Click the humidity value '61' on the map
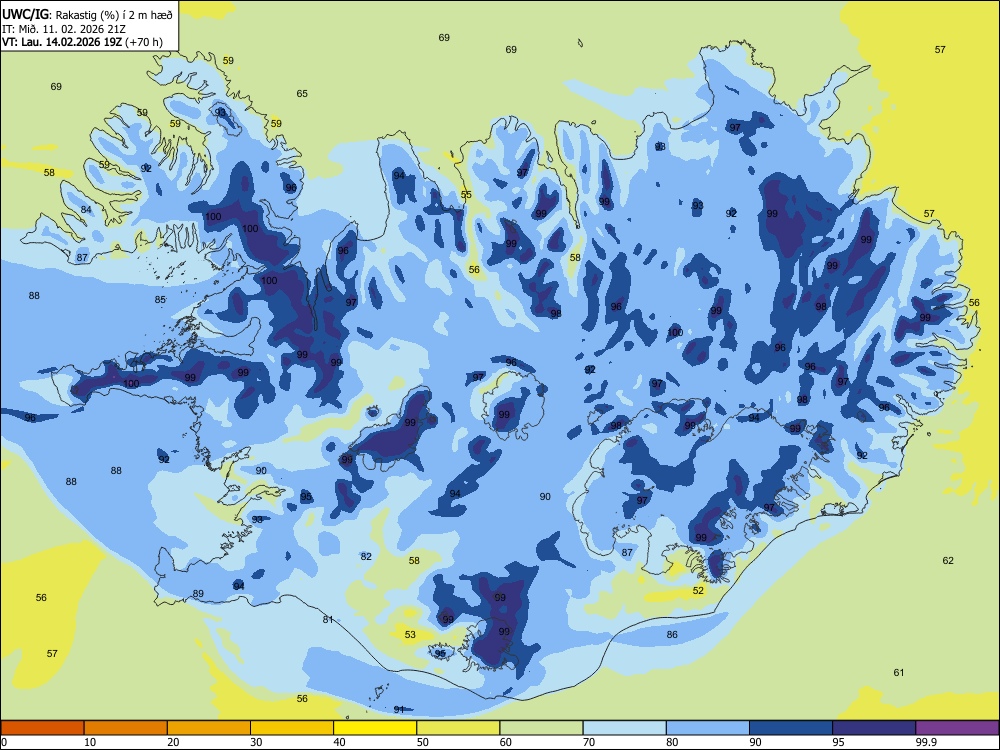The image size is (1000, 750). coord(899,672)
